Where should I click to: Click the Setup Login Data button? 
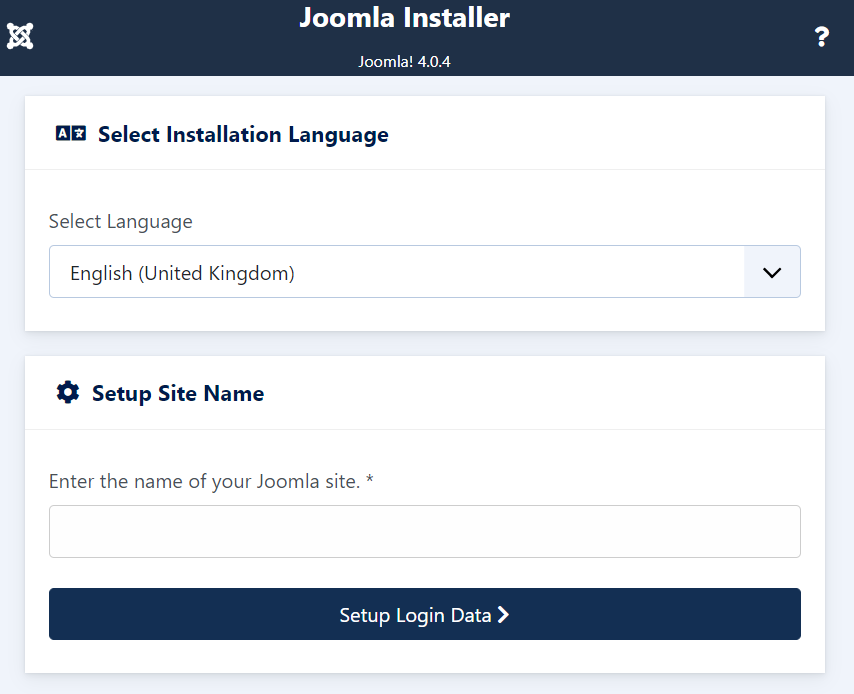click(x=425, y=614)
